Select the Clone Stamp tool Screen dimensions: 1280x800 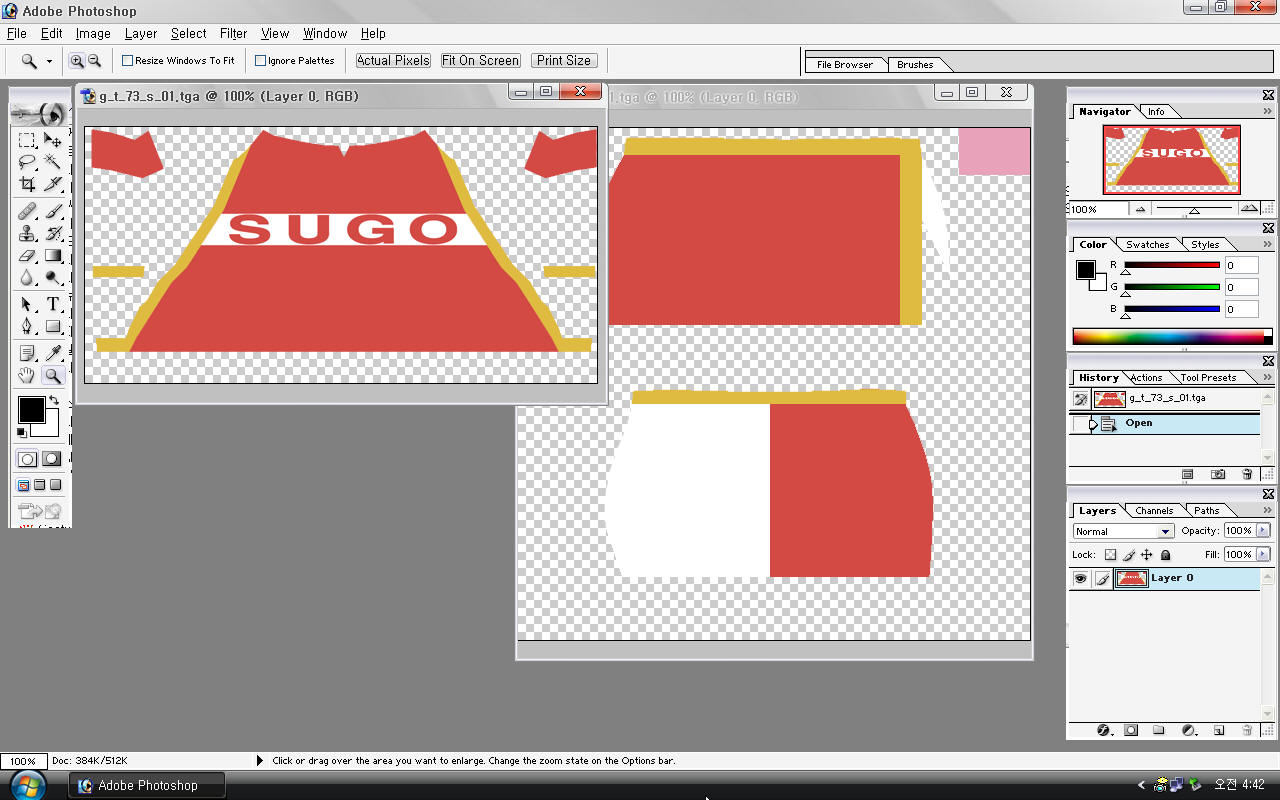click(28, 233)
